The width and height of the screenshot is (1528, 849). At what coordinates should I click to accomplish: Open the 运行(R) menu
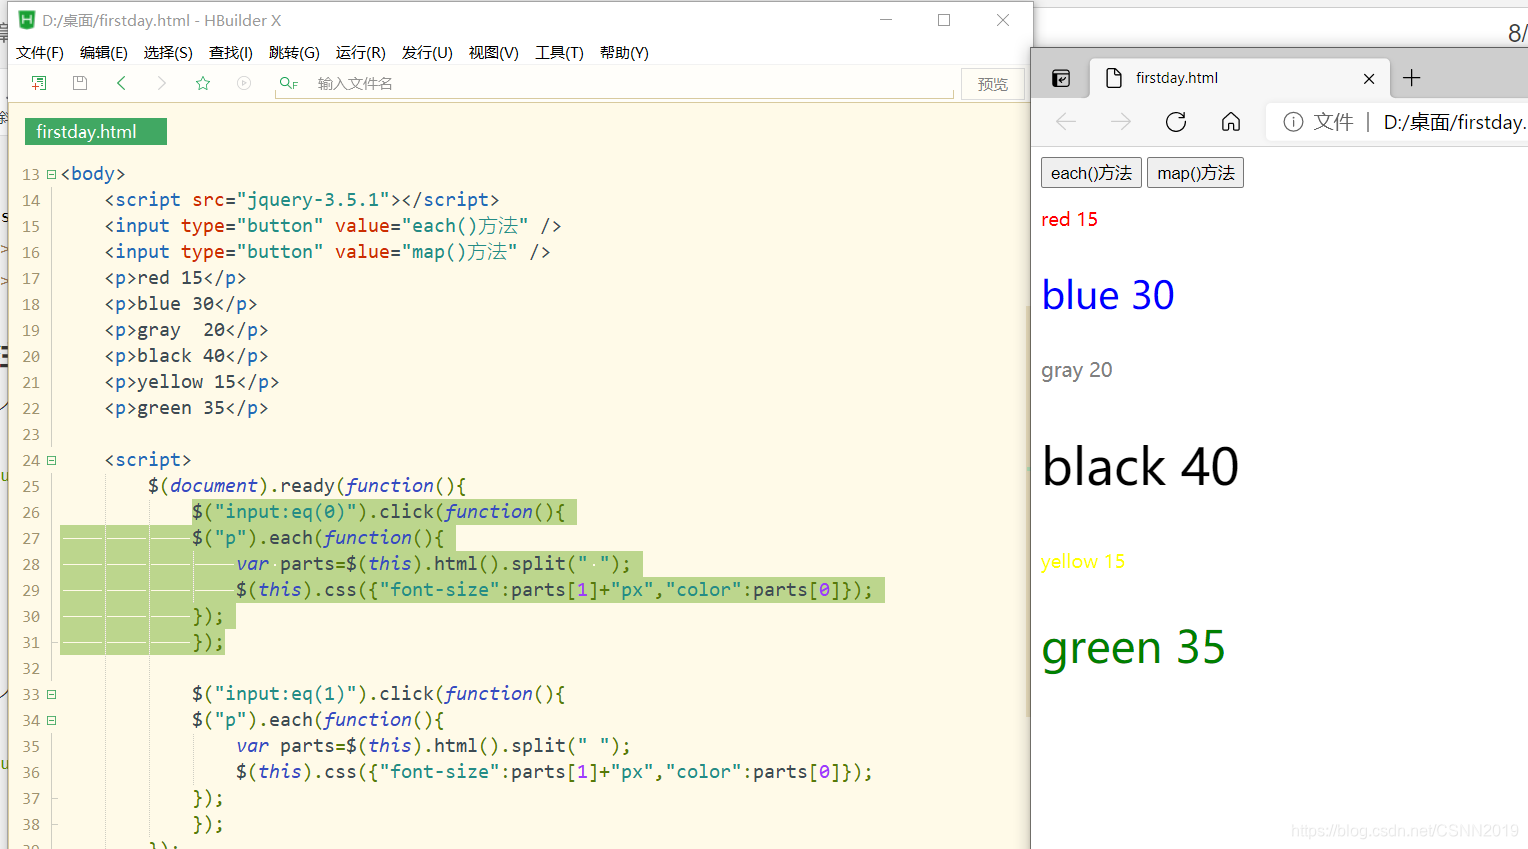(361, 52)
